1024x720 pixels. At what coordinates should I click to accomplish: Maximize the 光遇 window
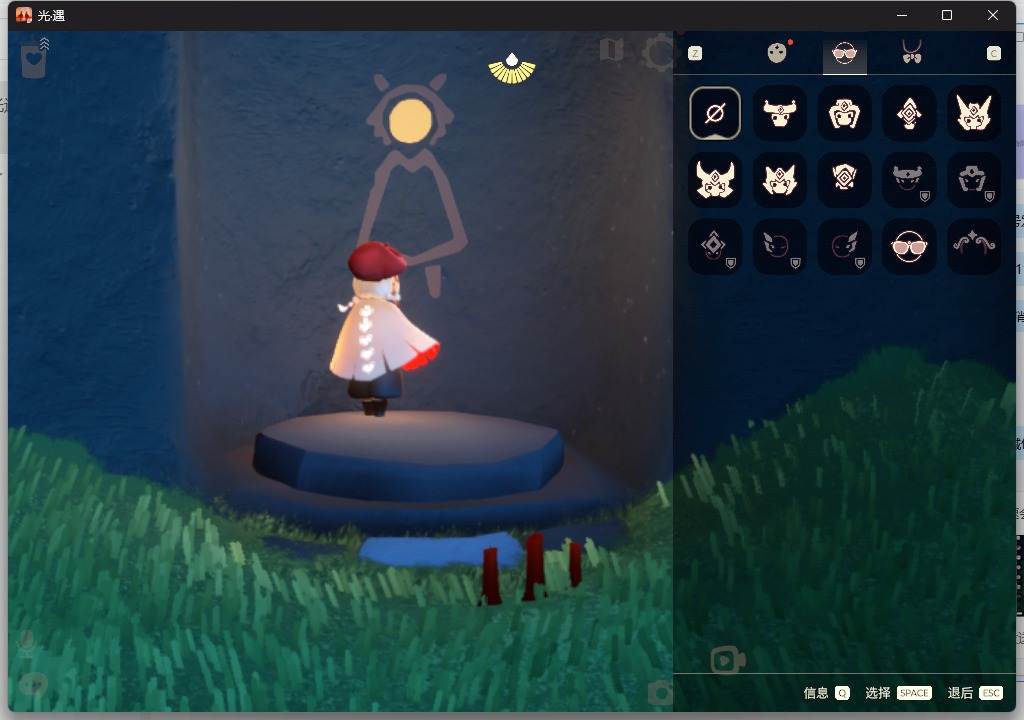[946, 15]
